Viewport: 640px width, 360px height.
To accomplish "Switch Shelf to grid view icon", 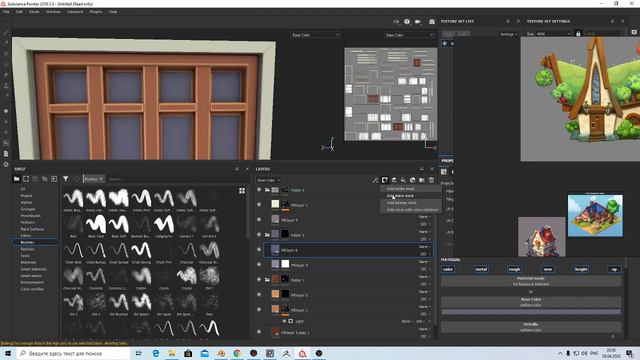I will point(242,191).
